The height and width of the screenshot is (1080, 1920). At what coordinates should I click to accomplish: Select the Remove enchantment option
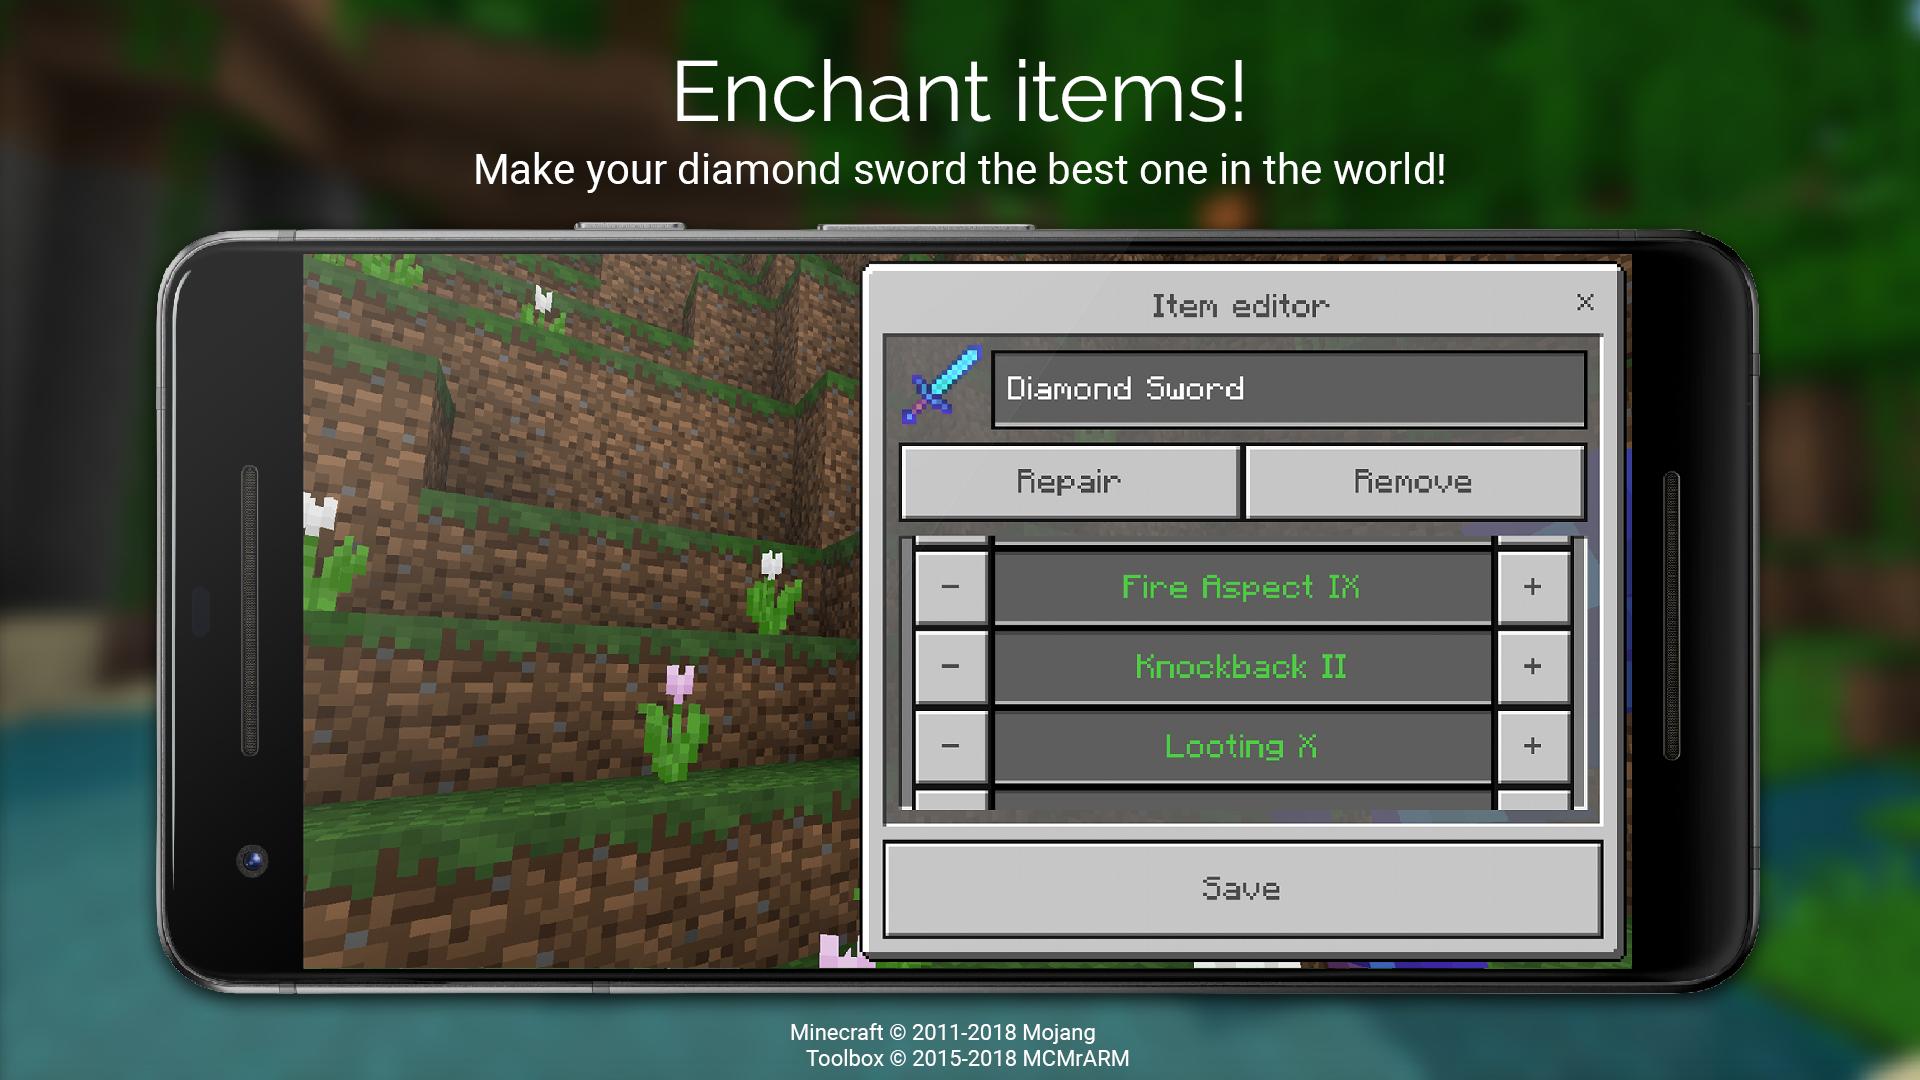1414,480
